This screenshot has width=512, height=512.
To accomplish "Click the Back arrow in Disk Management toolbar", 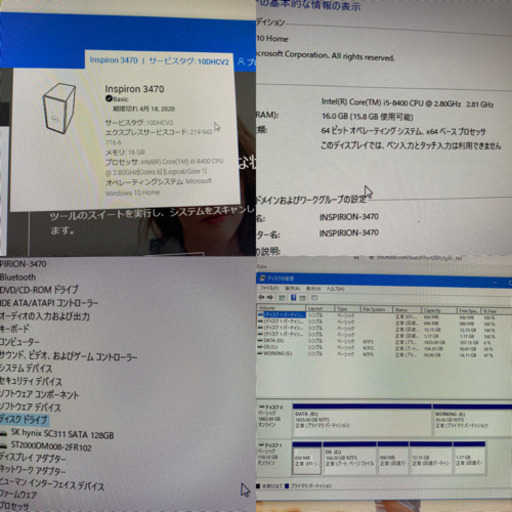I will (x=261, y=297).
